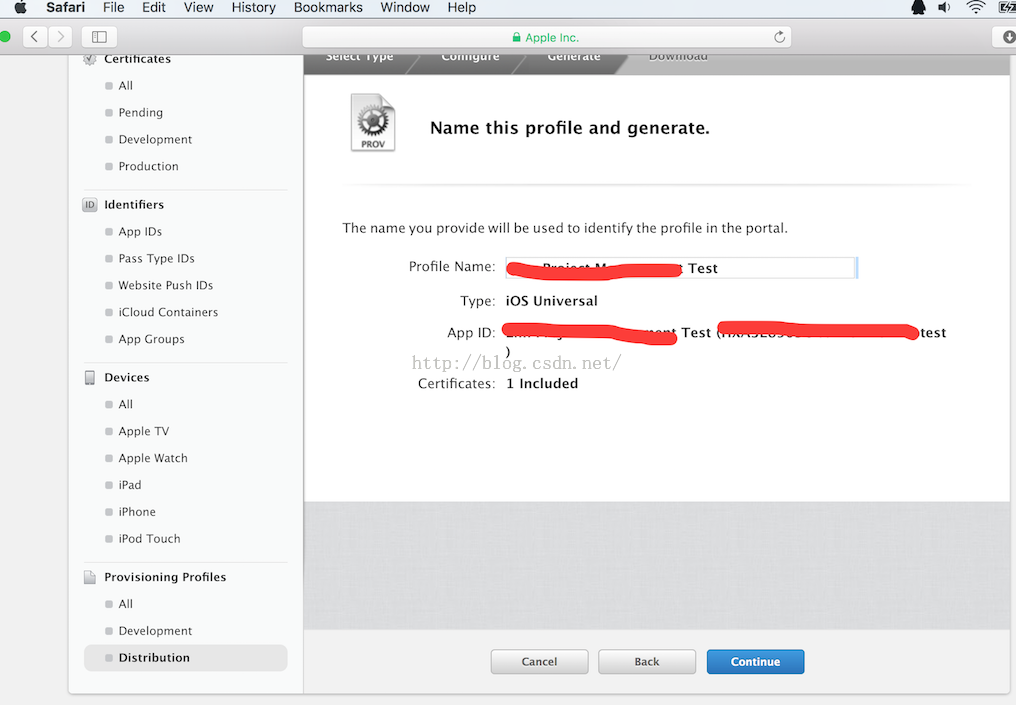Open iPad devices
The width and height of the screenshot is (1016, 705).
coord(130,485)
